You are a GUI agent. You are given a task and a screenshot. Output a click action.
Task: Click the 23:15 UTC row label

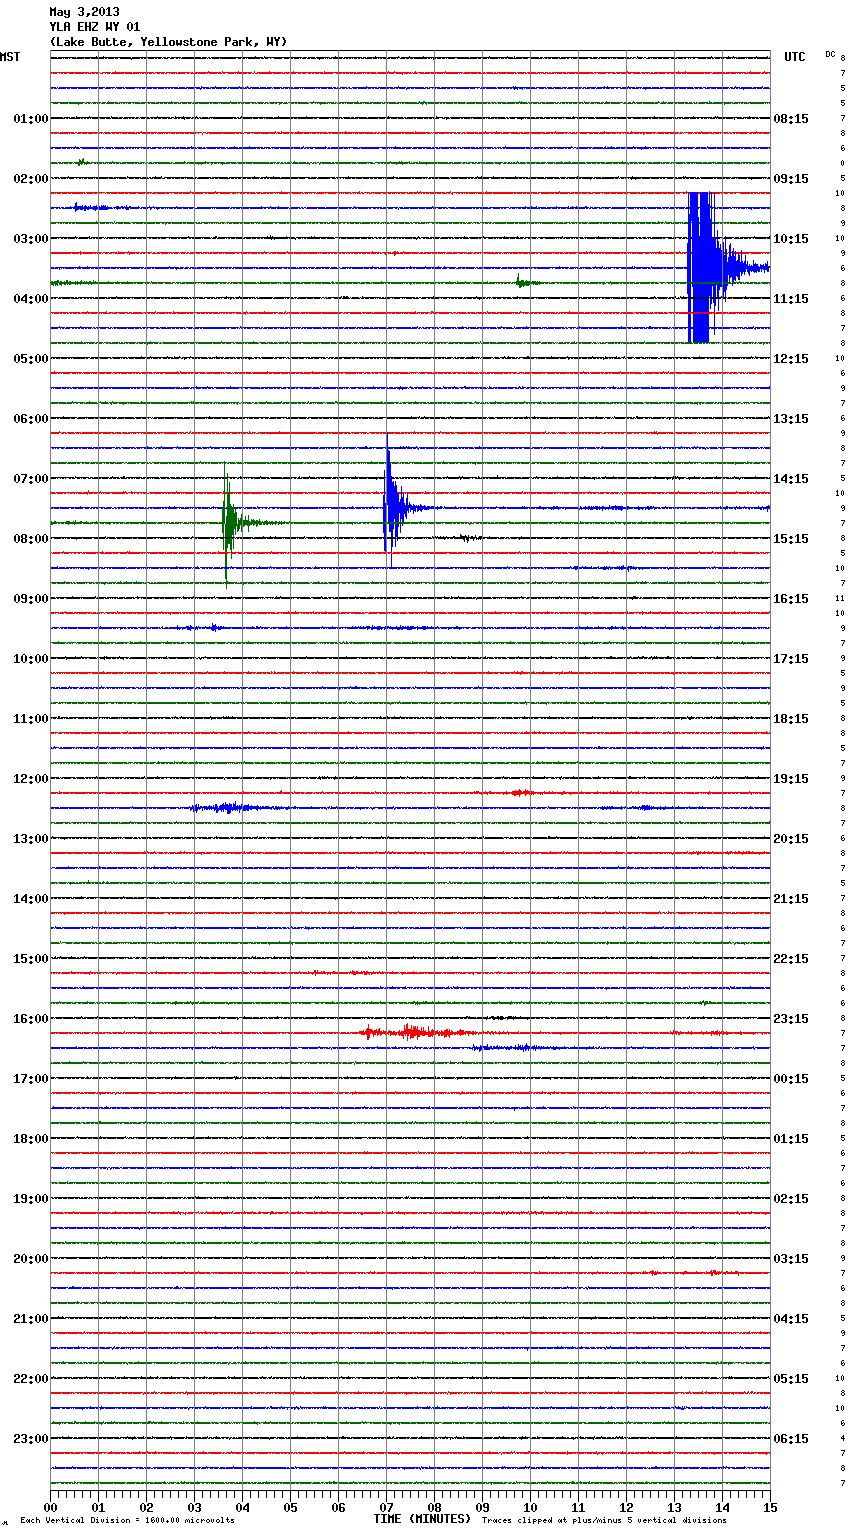click(791, 1019)
